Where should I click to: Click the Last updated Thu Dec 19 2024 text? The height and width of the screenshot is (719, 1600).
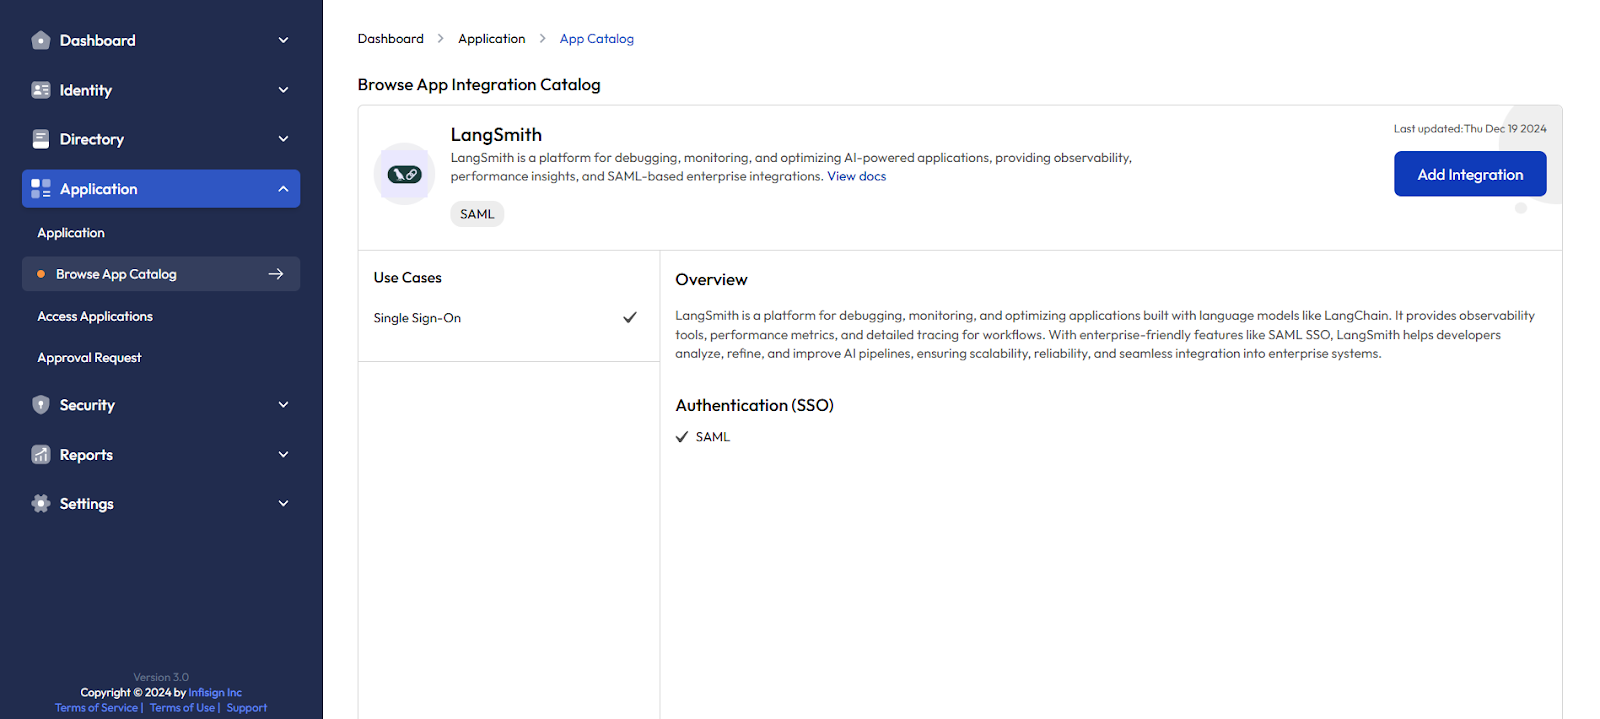pos(1470,129)
